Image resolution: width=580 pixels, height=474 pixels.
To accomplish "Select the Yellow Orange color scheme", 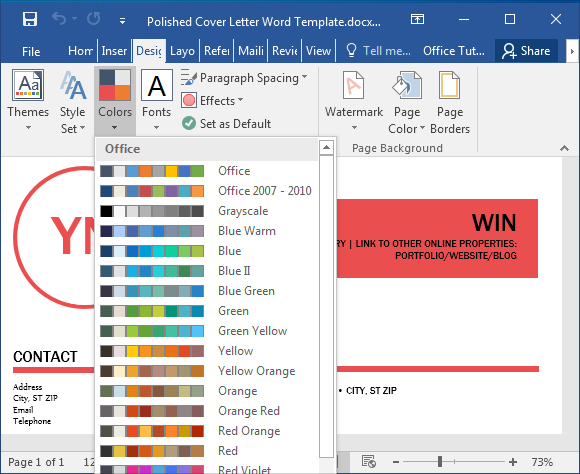I will click(x=206, y=371).
